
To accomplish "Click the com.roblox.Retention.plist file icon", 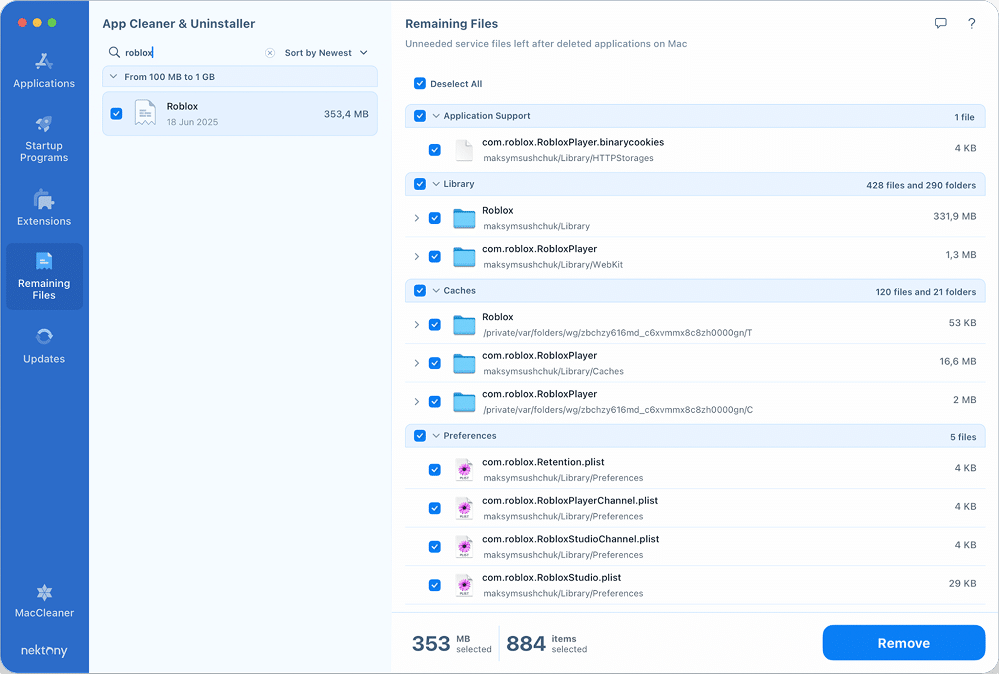I will click(464, 470).
